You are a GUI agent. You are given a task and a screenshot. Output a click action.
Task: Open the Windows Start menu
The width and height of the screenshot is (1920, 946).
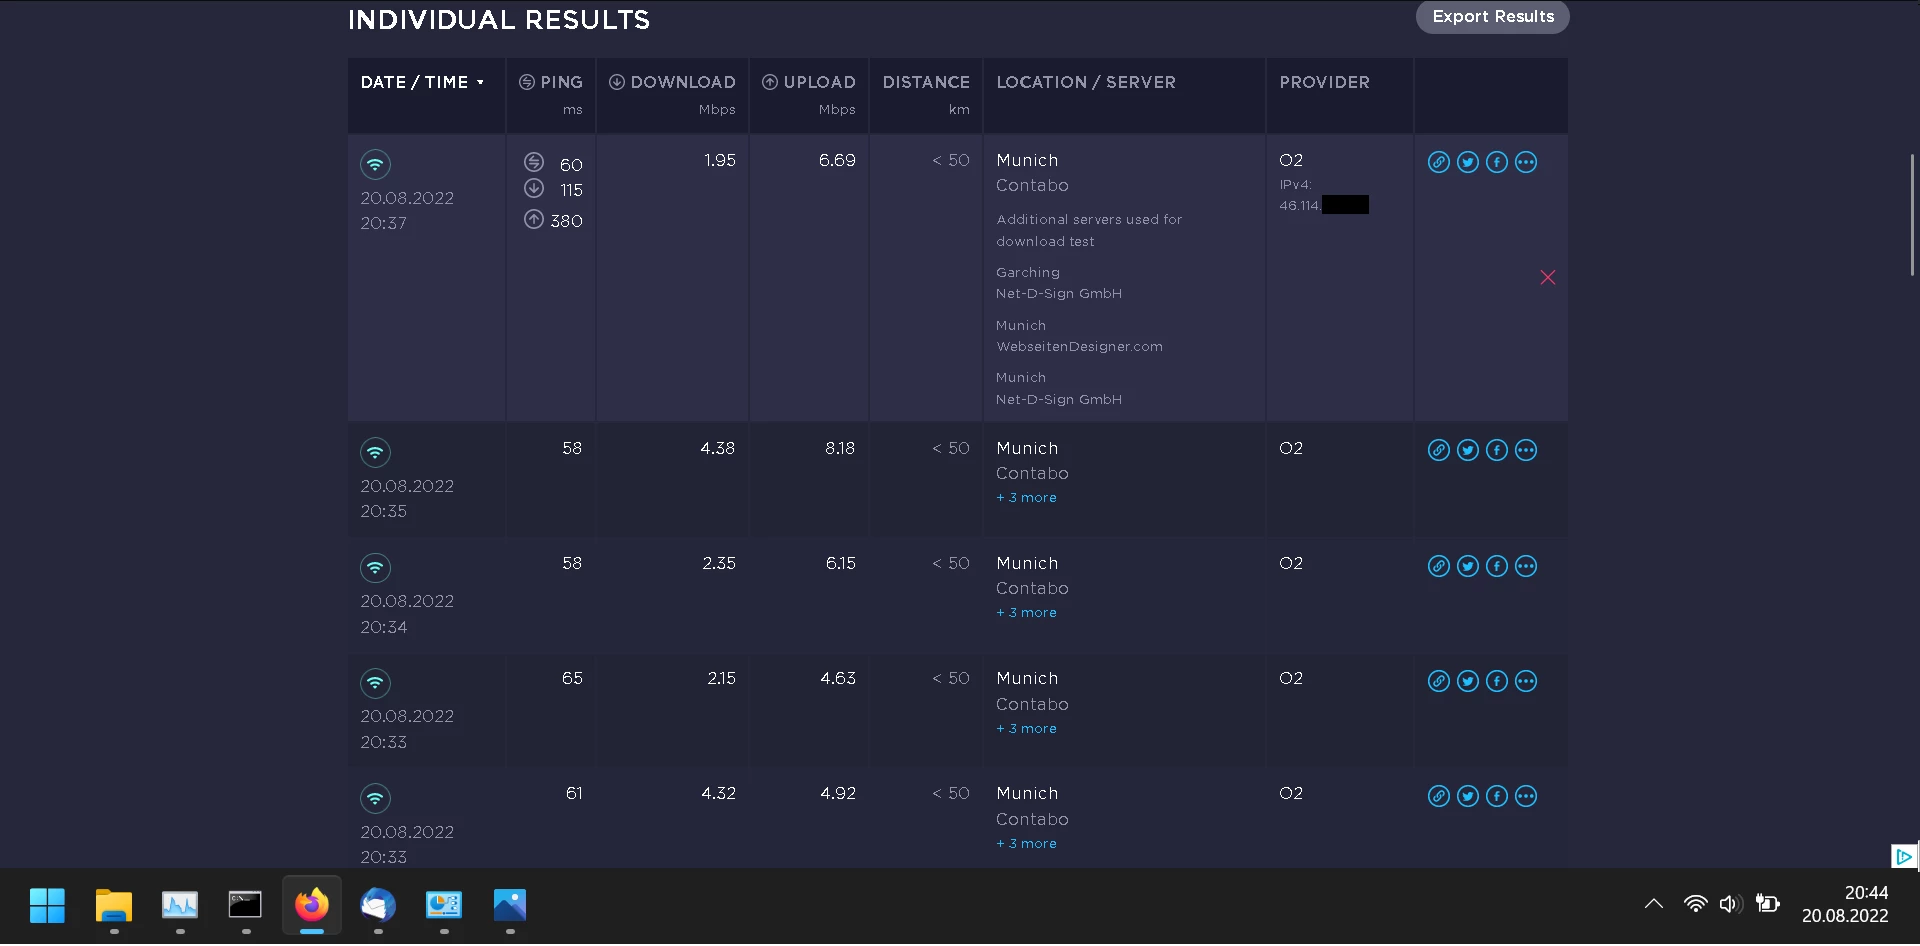coord(47,906)
